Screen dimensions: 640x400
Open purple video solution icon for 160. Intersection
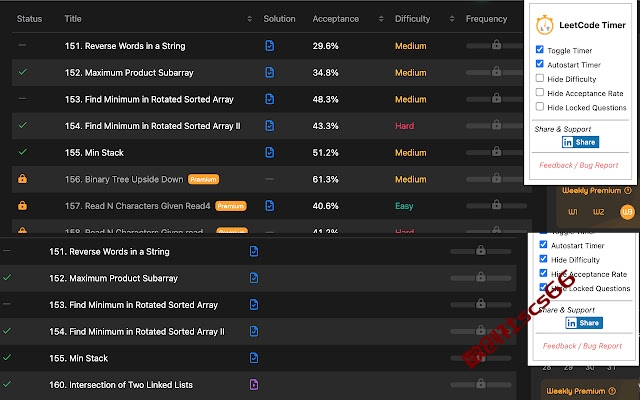pyautogui.click(x=254, y=384)
